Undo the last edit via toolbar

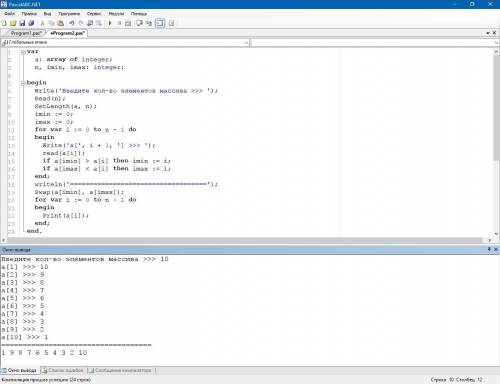(72, 23)
